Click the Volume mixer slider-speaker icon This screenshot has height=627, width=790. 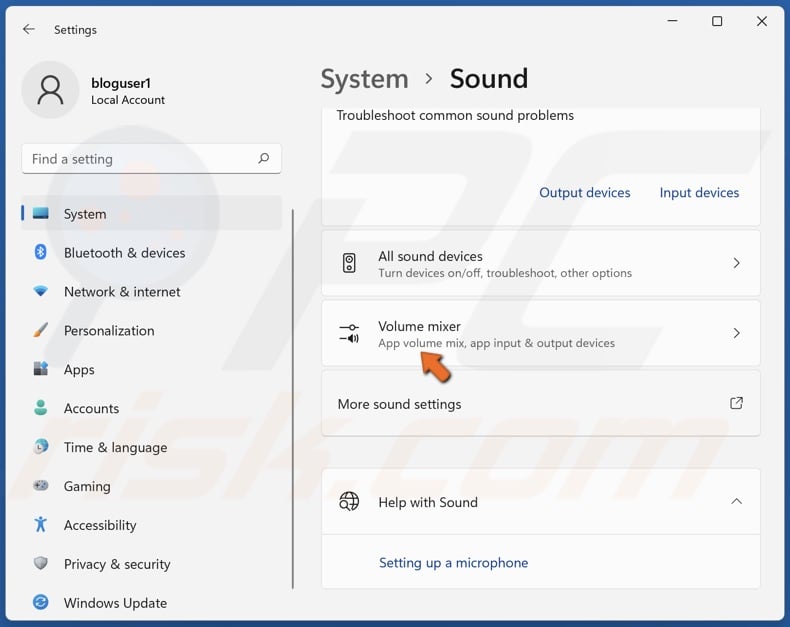pyautogui.click(x=349, y=333)
